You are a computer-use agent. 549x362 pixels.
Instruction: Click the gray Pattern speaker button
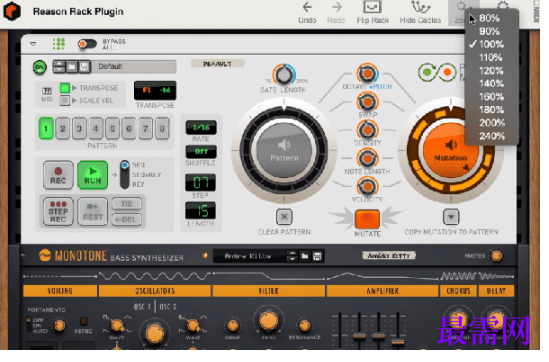284,151
